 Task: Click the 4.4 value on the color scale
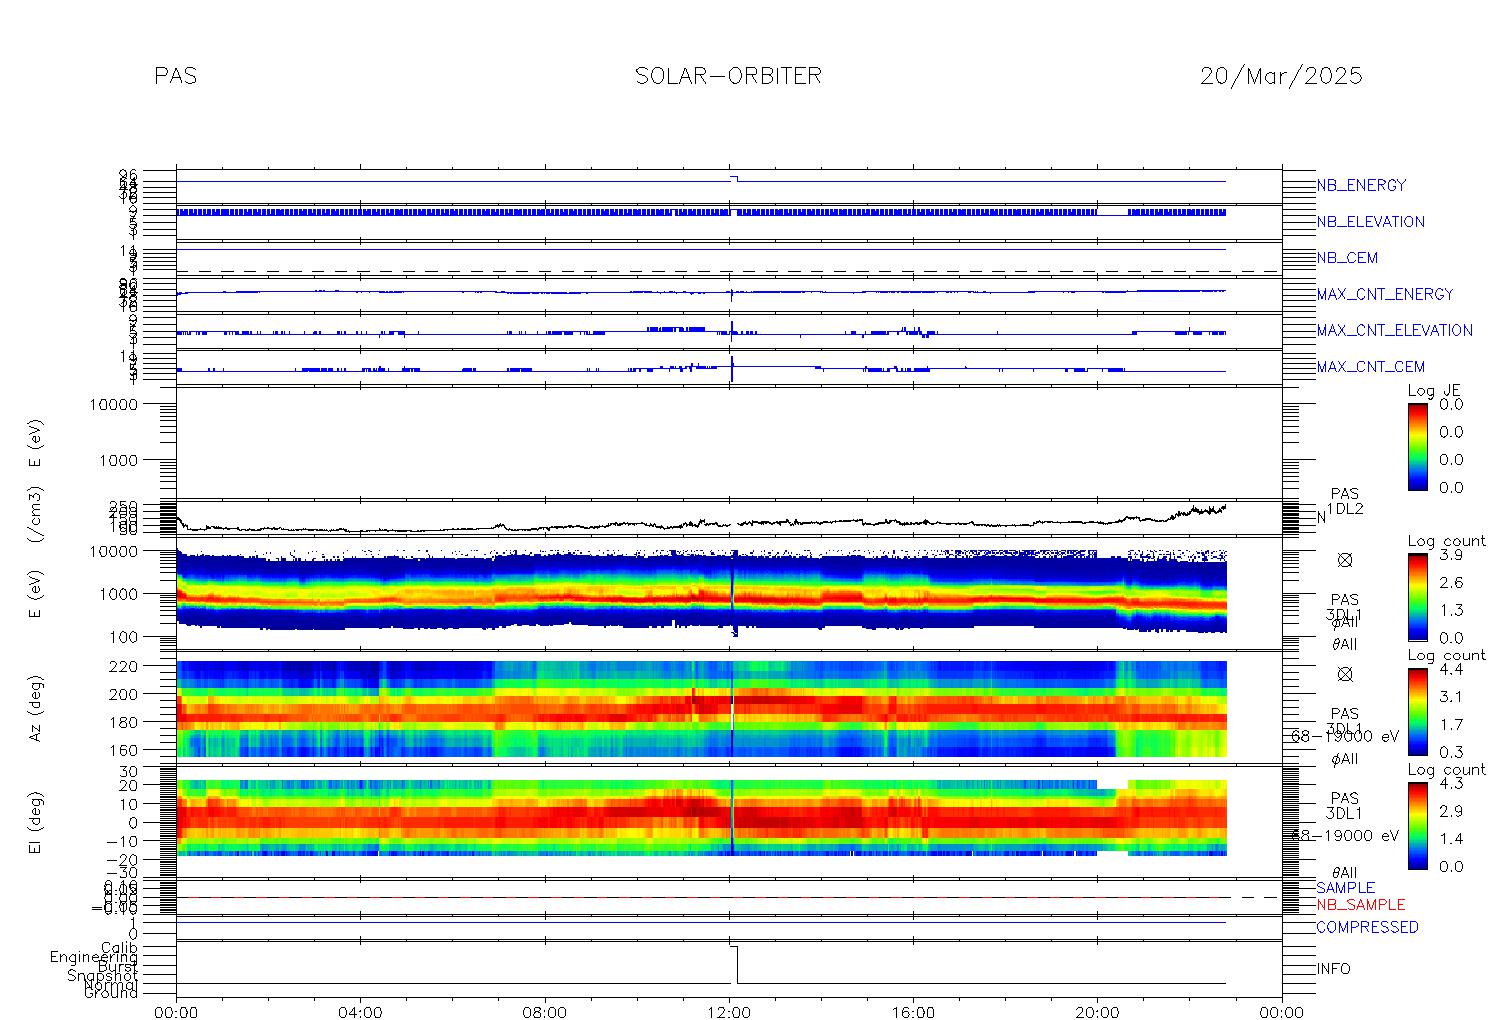(1451, 669)
